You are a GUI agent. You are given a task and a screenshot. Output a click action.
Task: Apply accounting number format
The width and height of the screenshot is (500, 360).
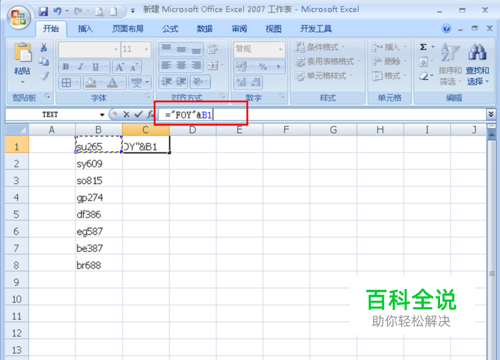click(241, 66)
